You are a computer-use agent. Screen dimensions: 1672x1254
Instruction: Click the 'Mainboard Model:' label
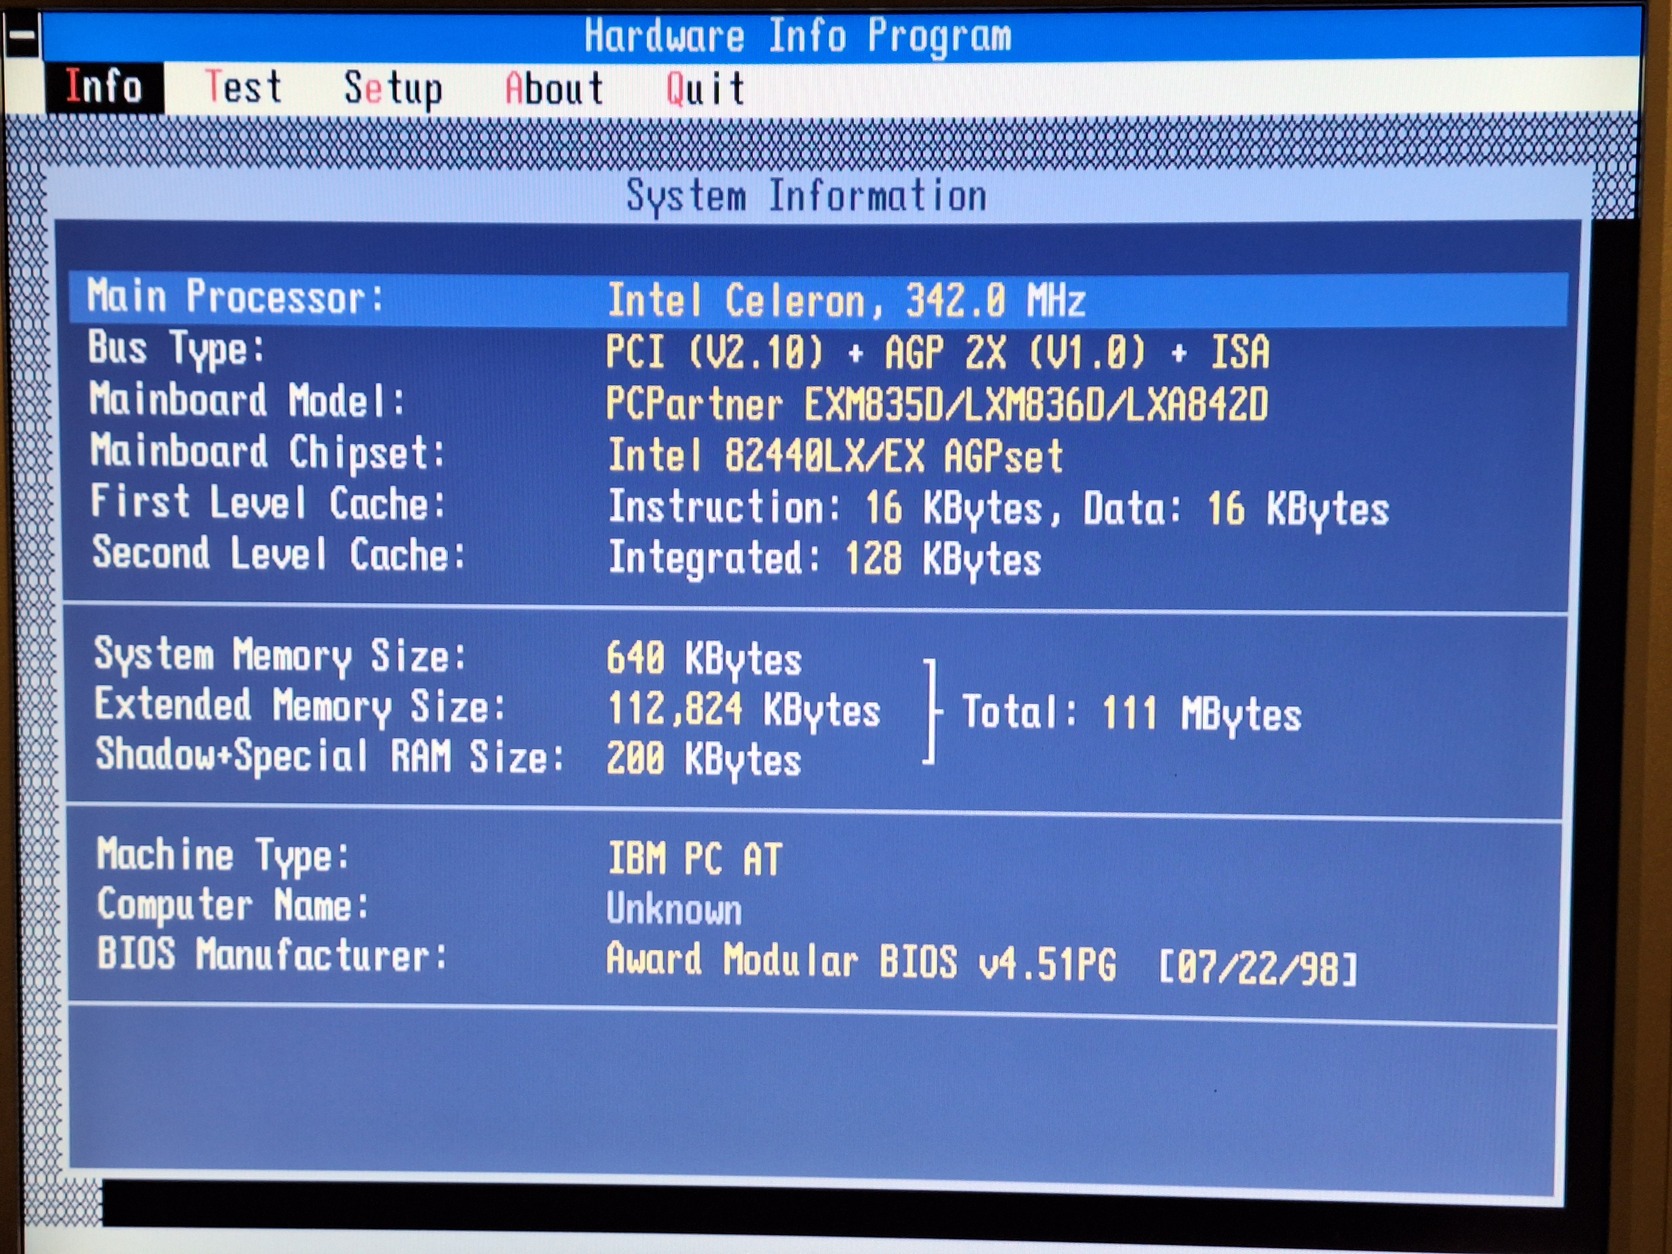click(x=247, y=400)
